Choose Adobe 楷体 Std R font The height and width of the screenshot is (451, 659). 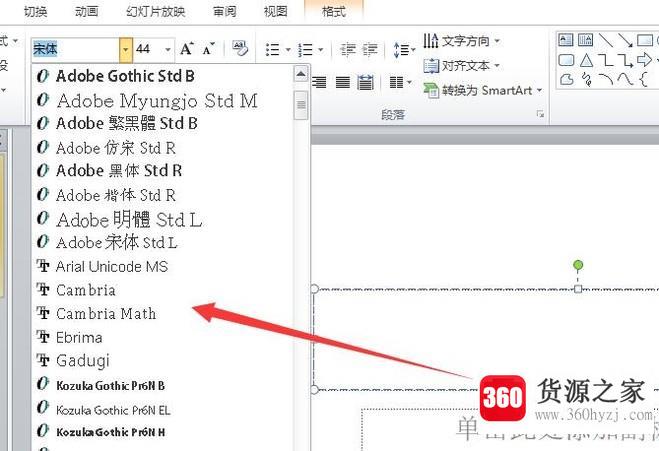point(162,195)
